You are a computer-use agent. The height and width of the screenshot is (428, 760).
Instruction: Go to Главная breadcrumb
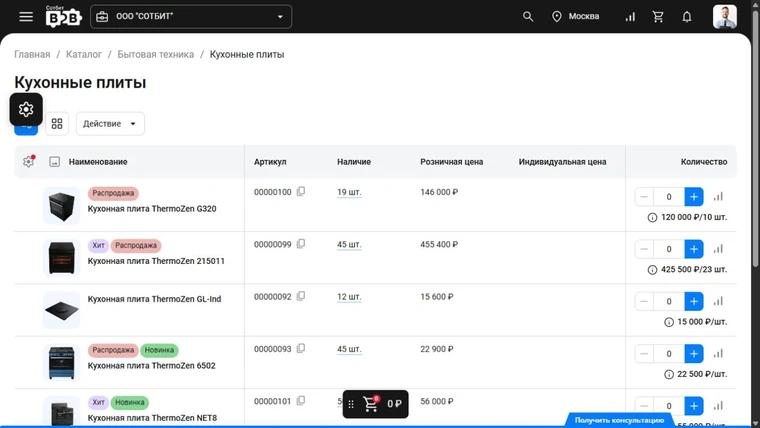pos(32,54)
